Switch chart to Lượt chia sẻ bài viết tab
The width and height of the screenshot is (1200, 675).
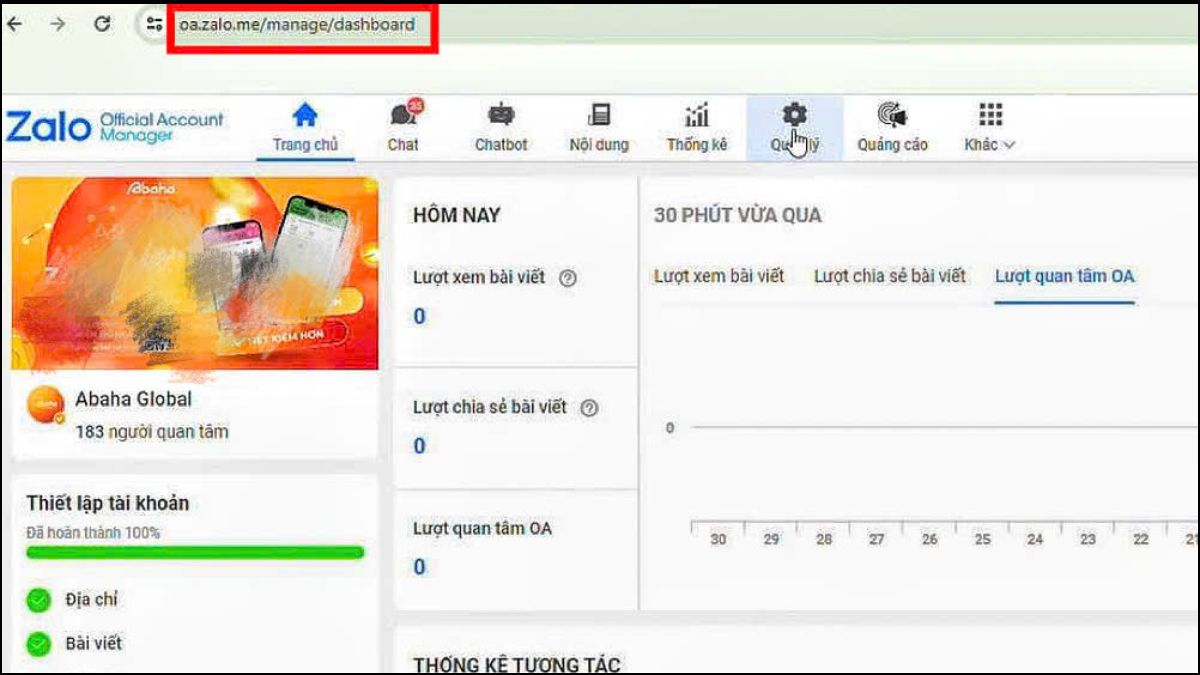tap(890, 276)
